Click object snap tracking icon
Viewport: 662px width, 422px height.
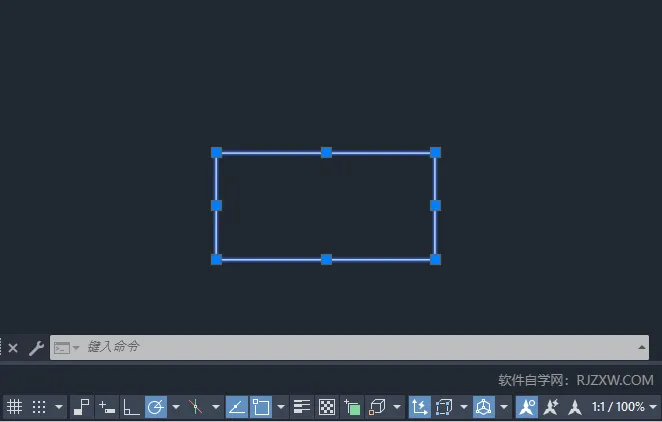click(x=237, y=407)
